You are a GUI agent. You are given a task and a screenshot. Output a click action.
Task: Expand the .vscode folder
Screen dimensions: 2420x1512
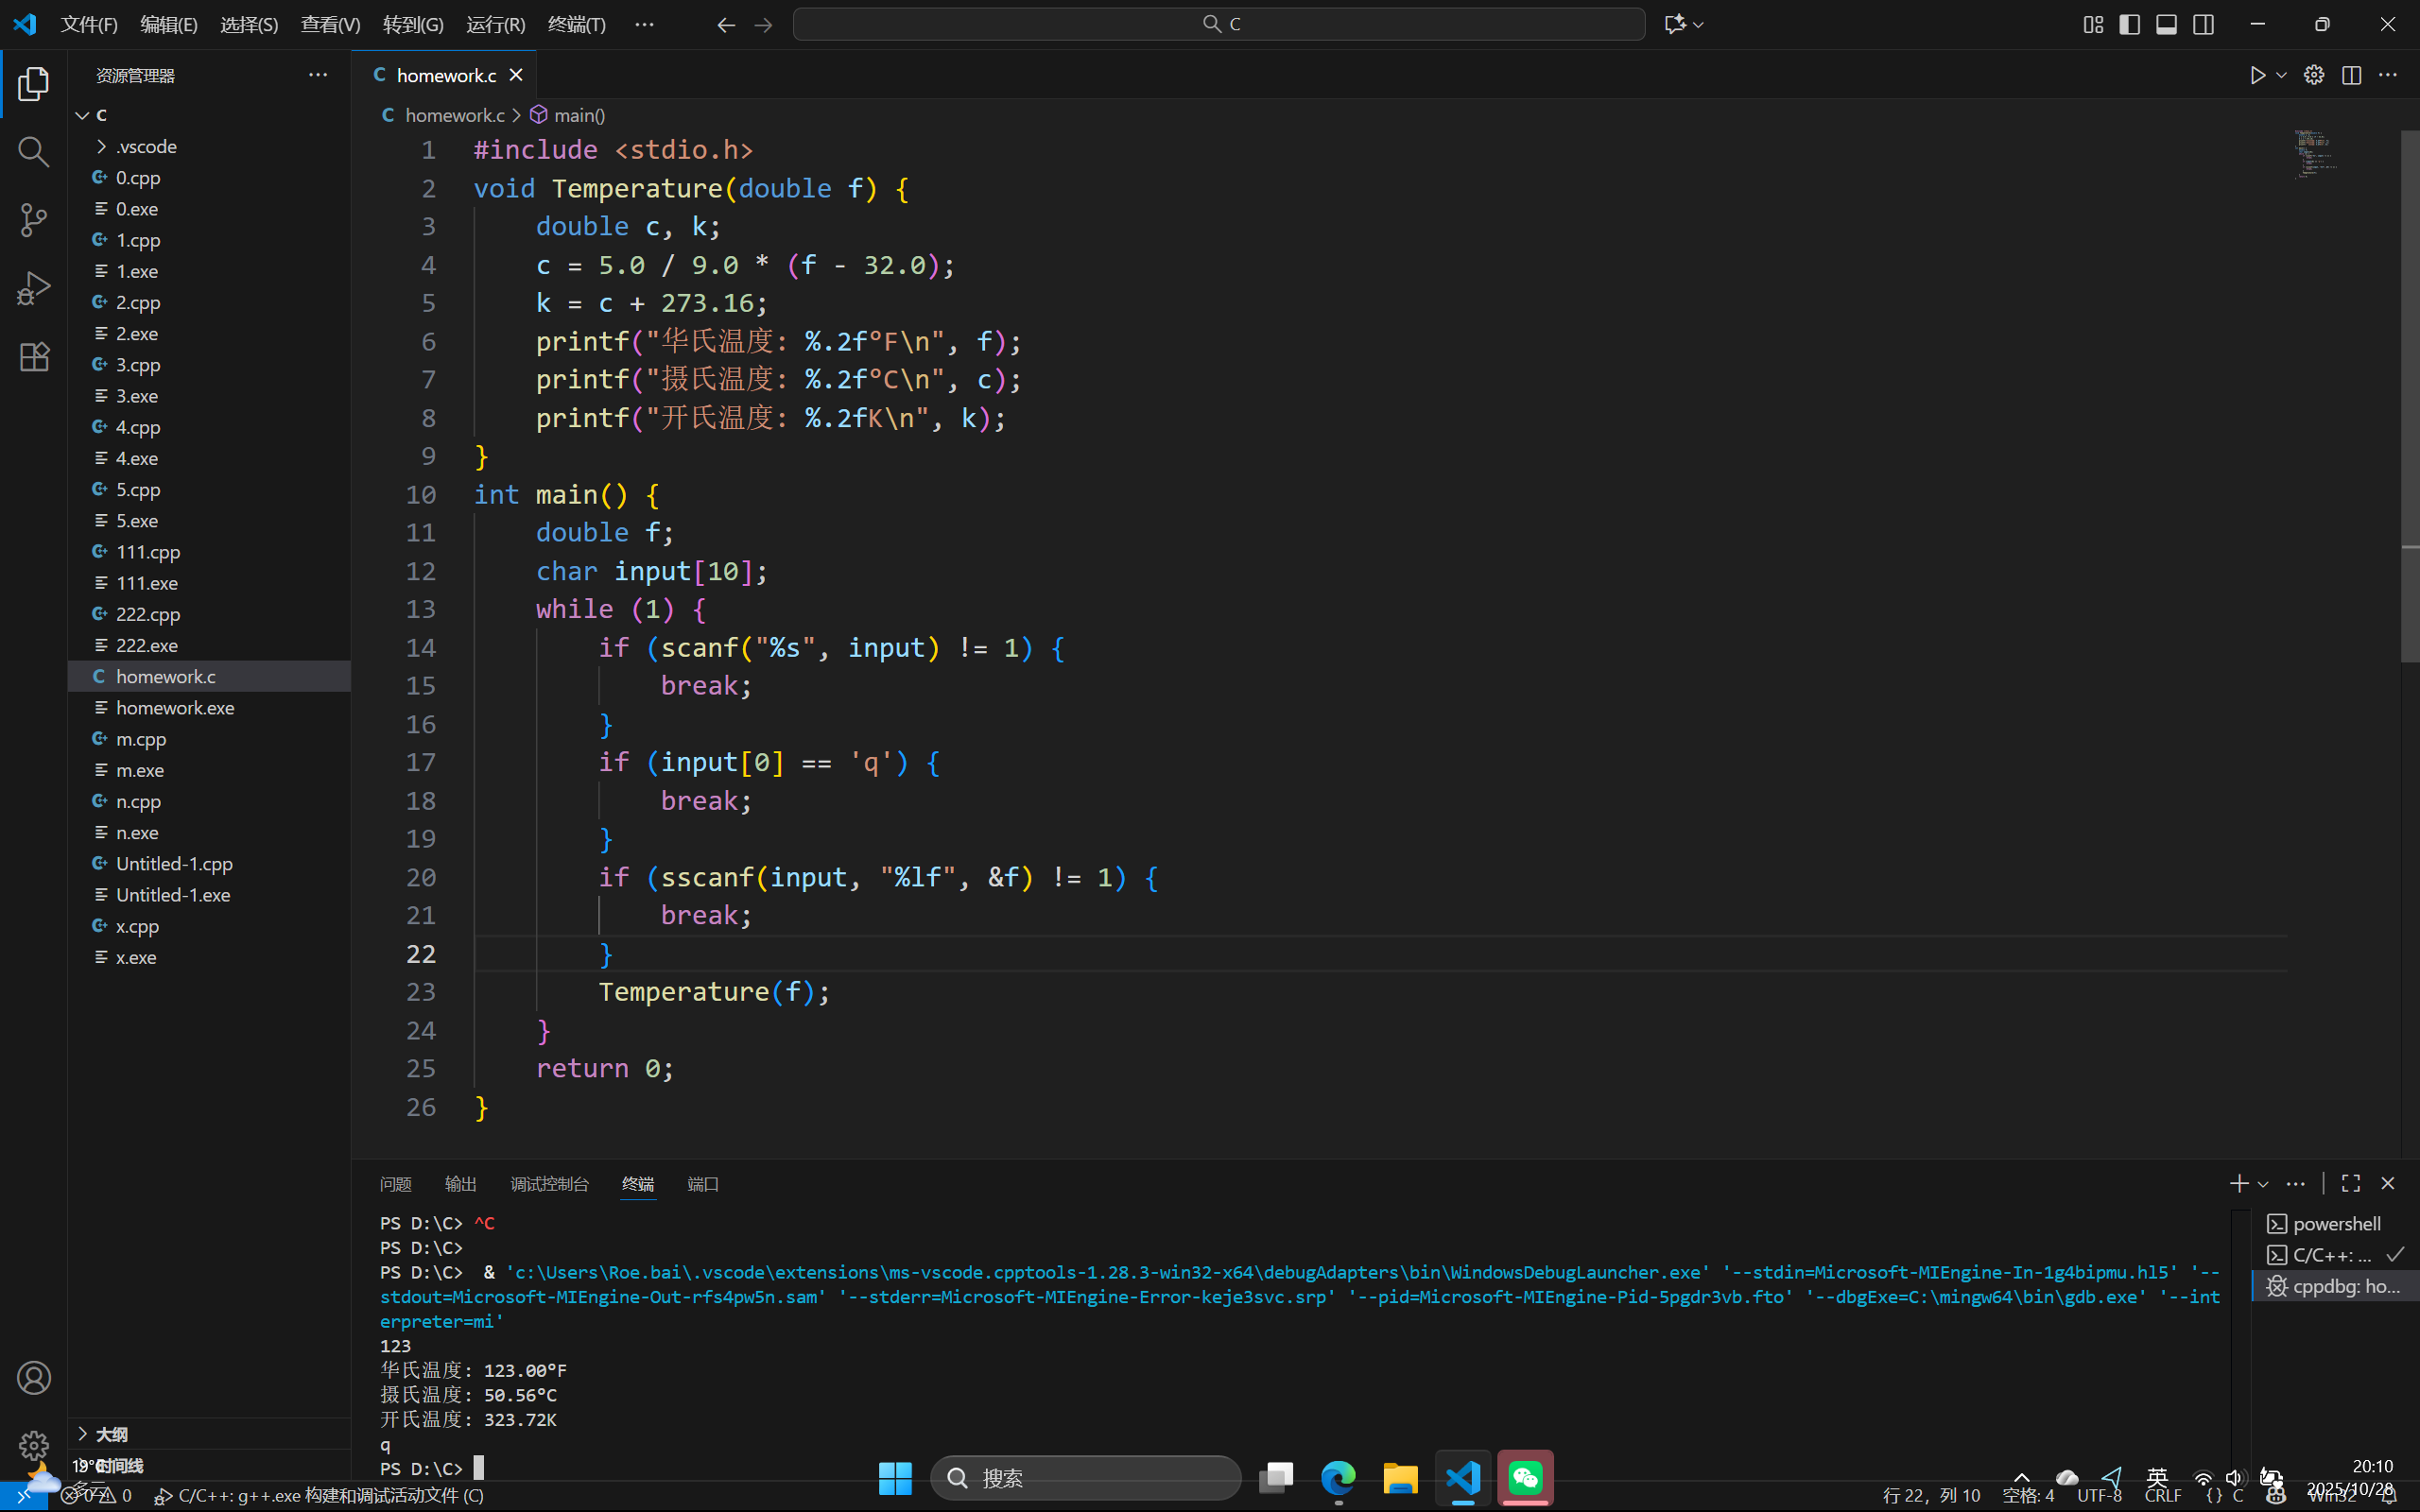[x=146, y=146]
